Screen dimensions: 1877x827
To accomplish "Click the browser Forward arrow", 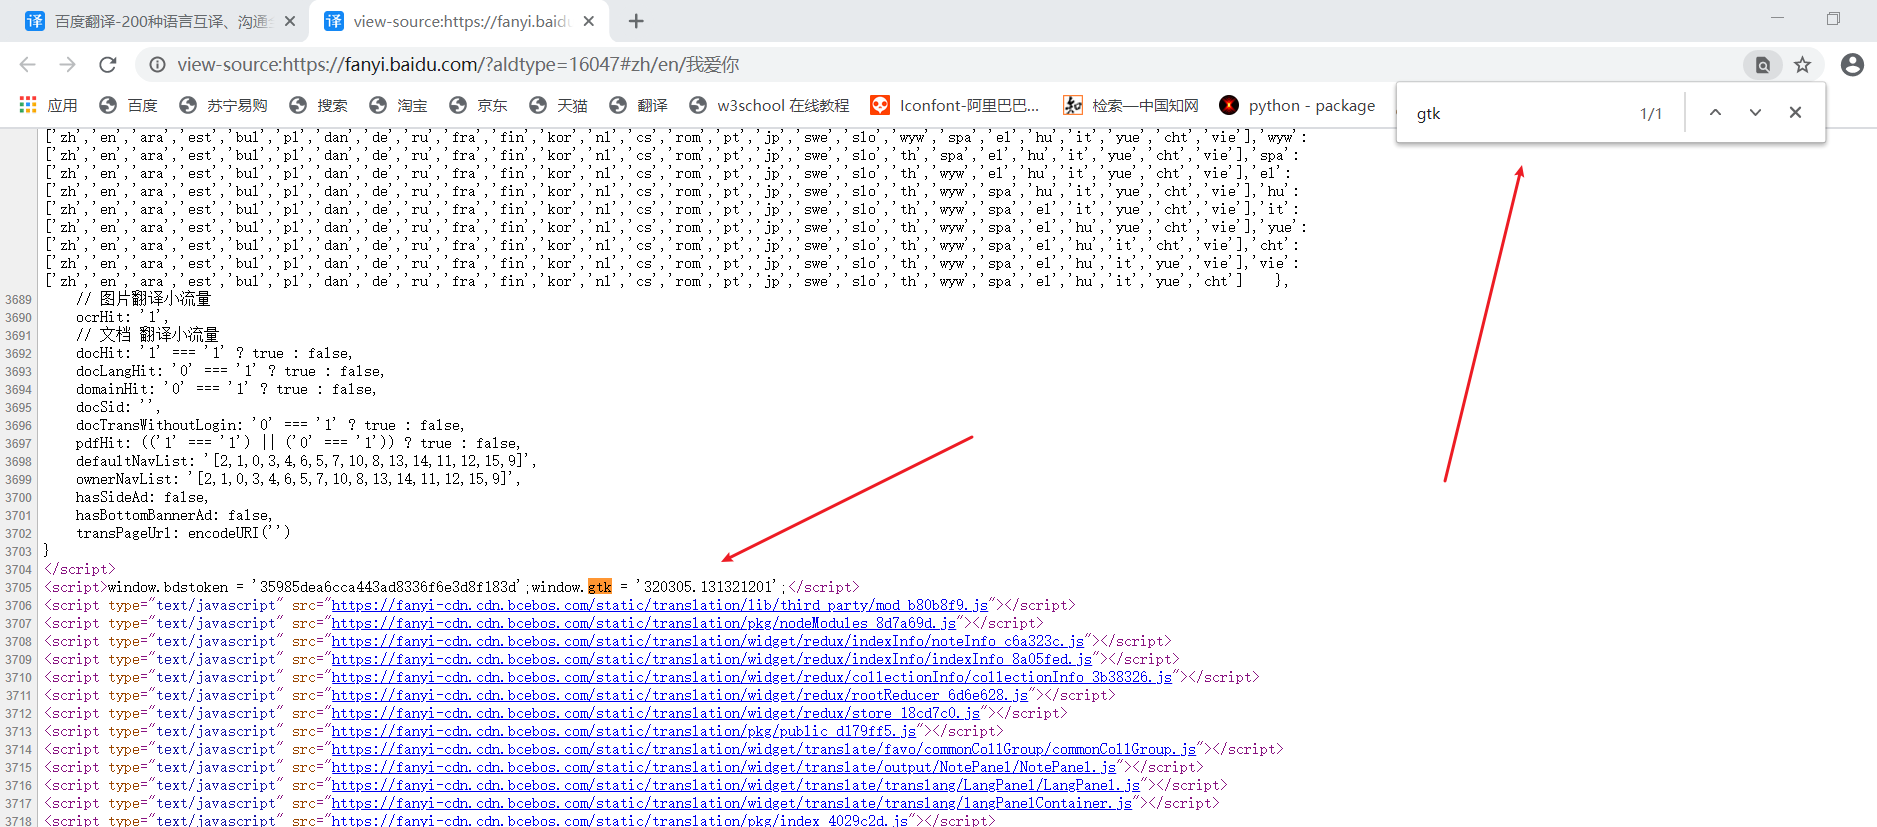I will click(67, 65).
